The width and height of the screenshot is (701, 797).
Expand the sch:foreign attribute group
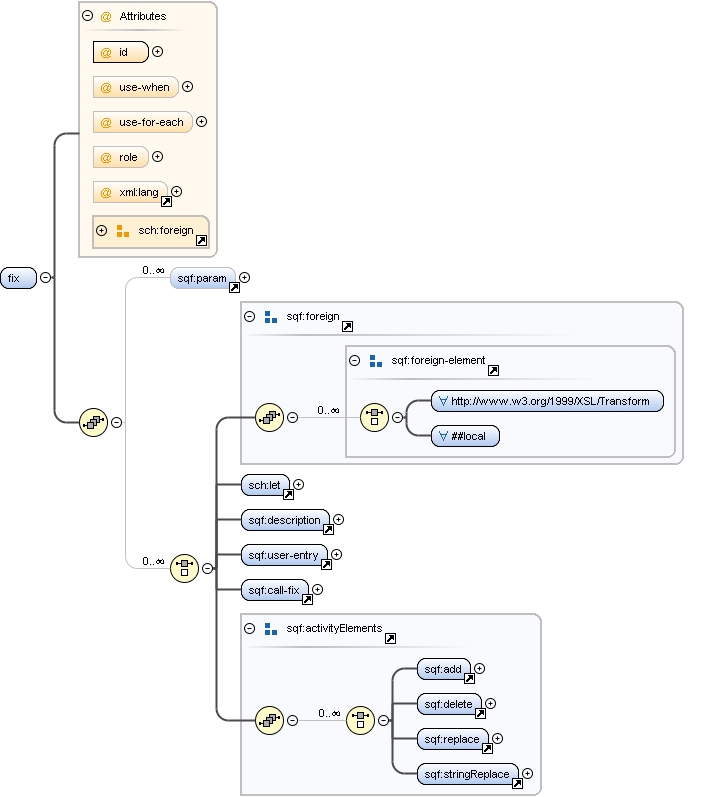coord(101,230)
